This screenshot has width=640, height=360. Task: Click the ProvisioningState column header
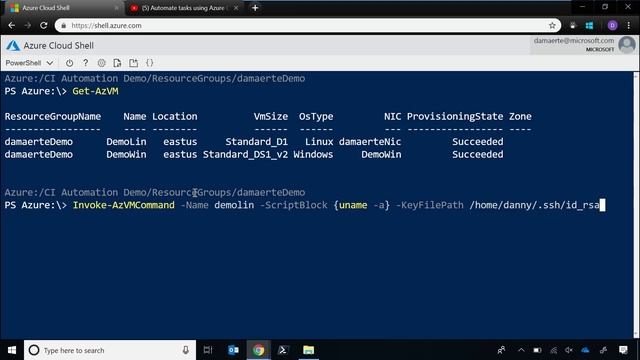455,116
